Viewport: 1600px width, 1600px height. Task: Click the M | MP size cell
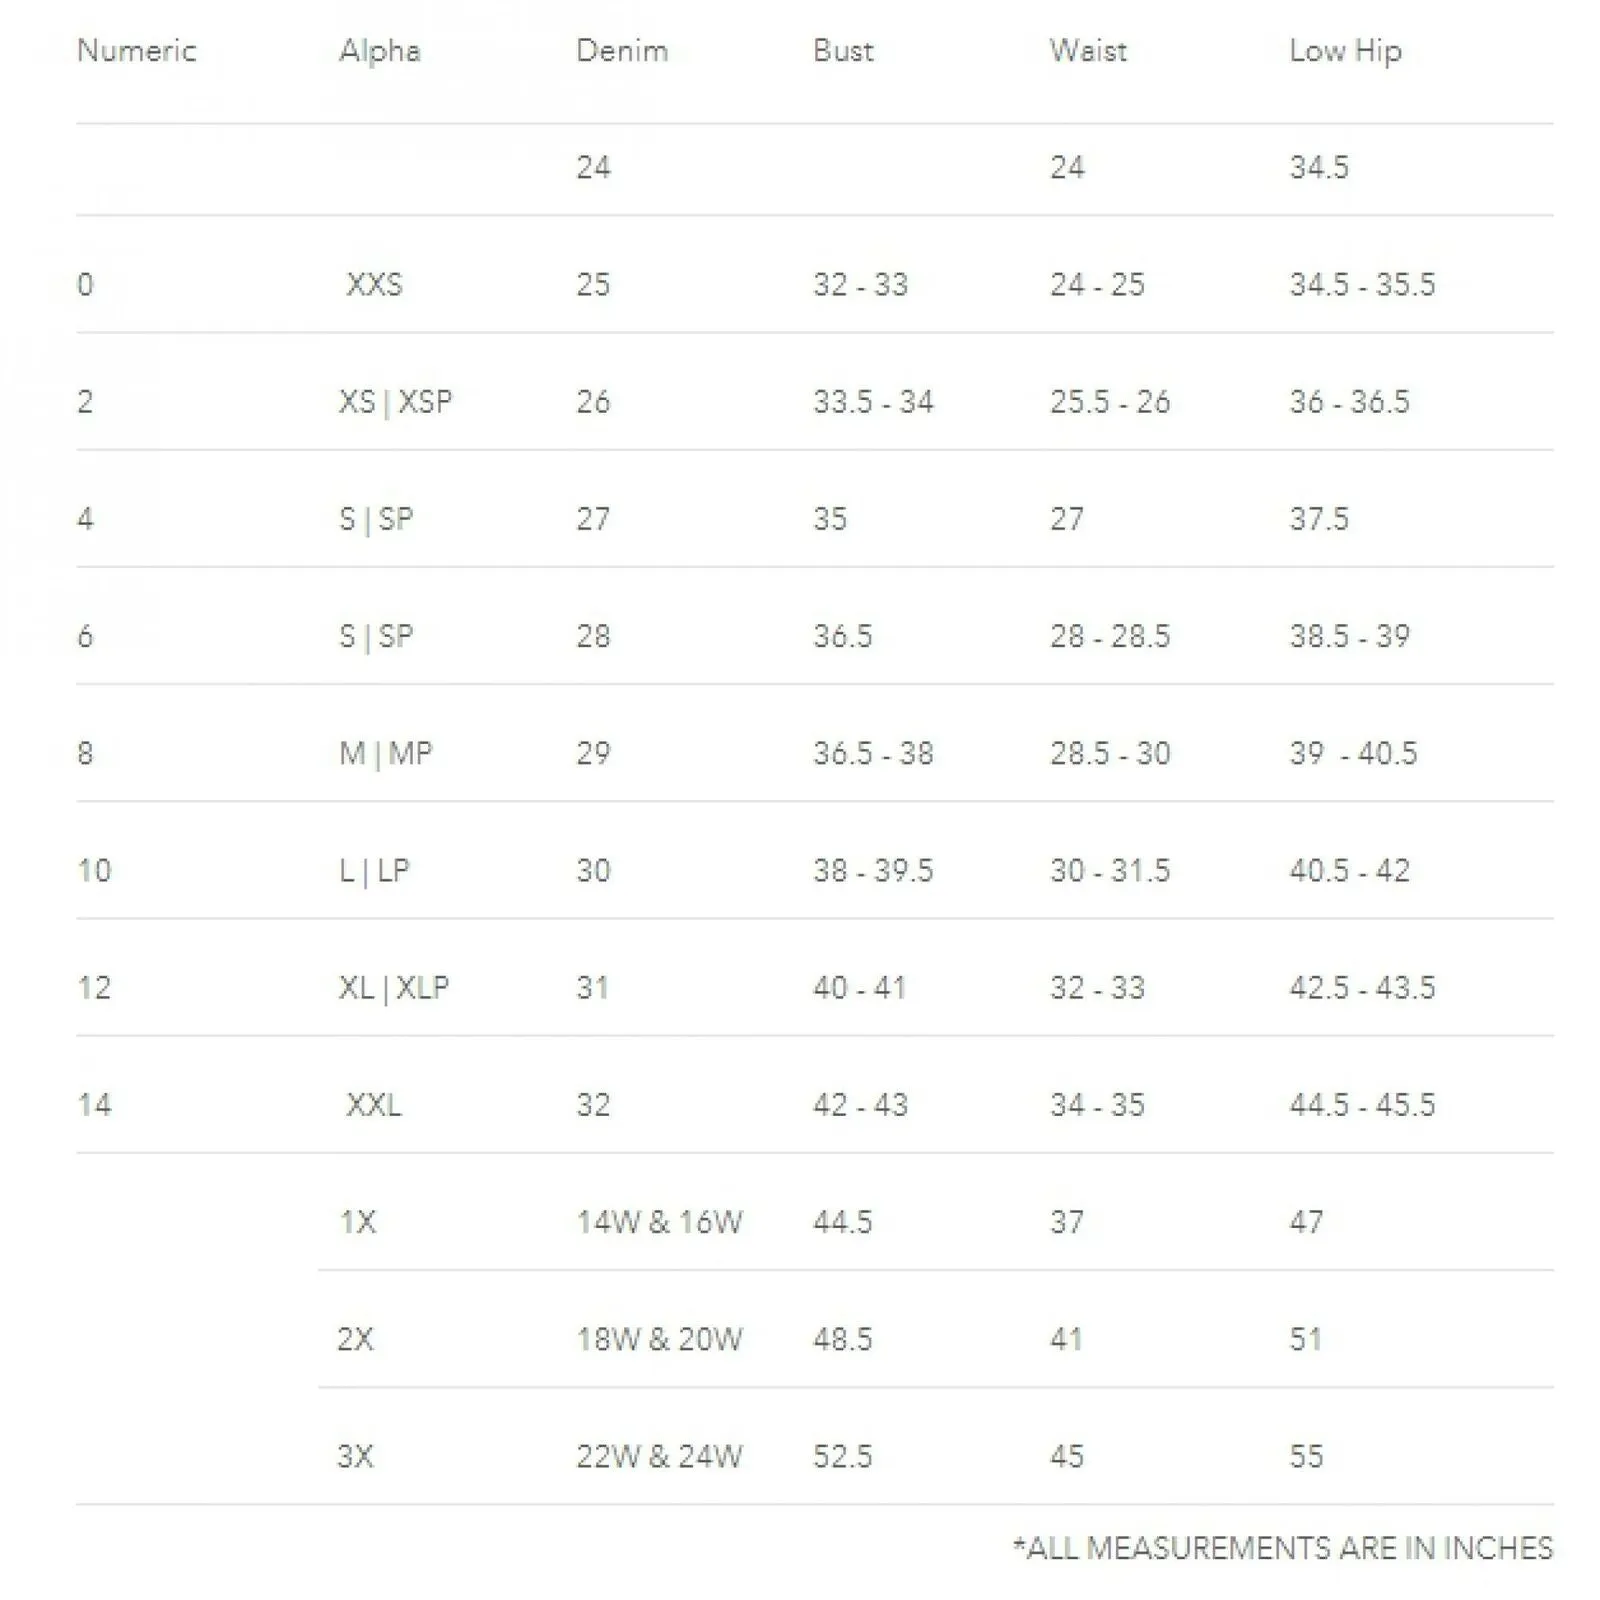pyautogui.click(x=386, y=753)
